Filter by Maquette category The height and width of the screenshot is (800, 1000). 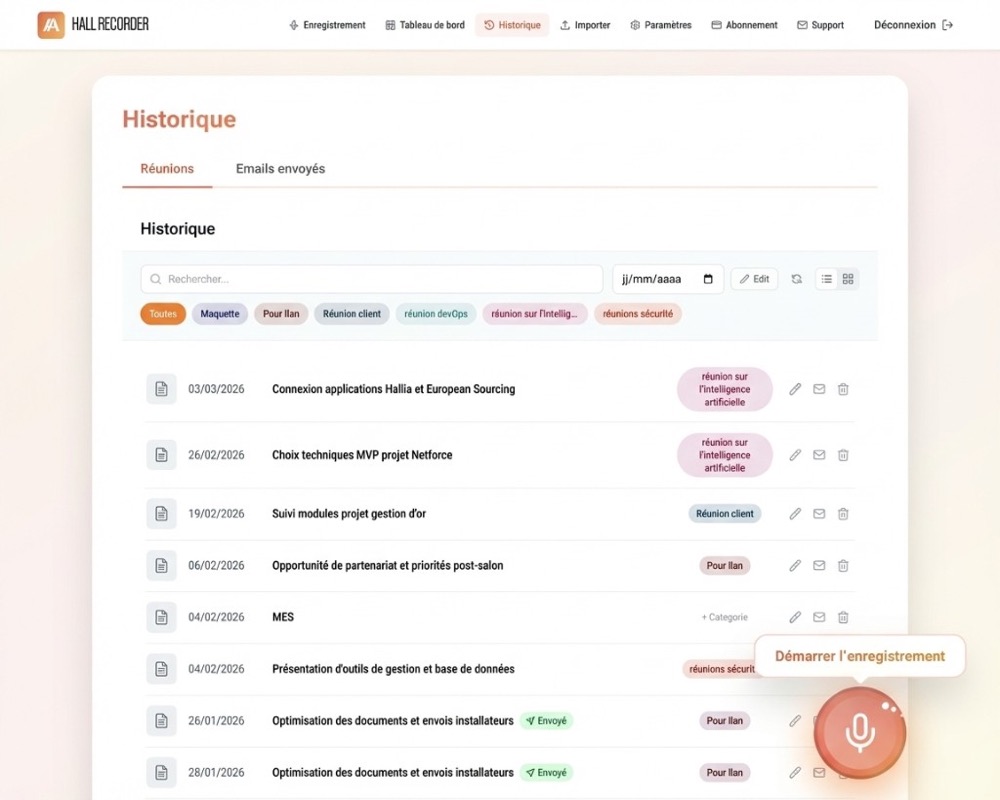click(x=219, y=314)
